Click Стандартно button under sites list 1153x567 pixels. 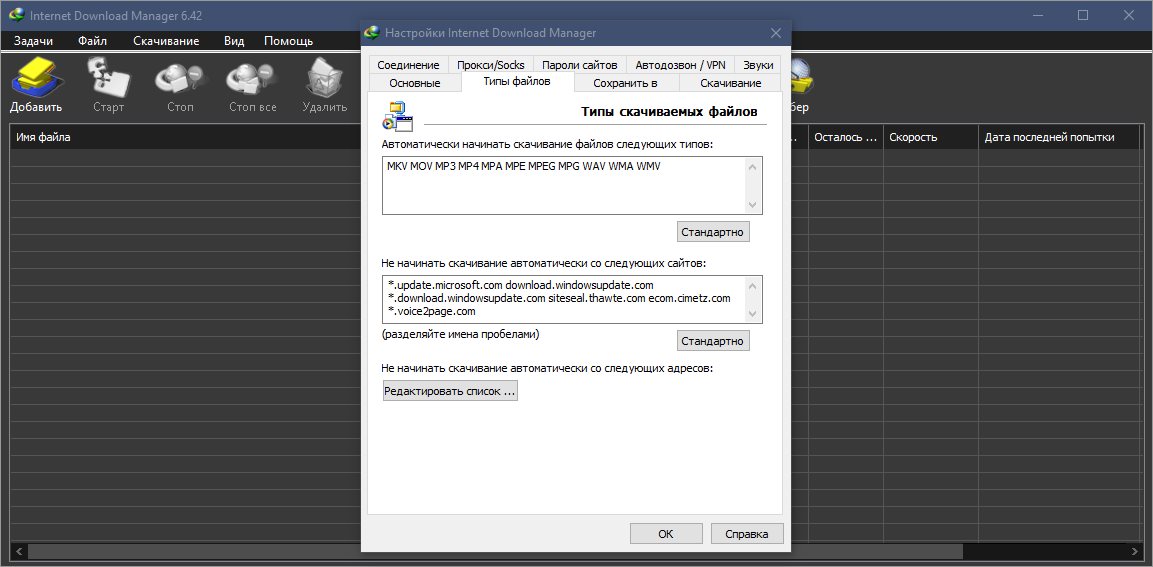(713, 341)
